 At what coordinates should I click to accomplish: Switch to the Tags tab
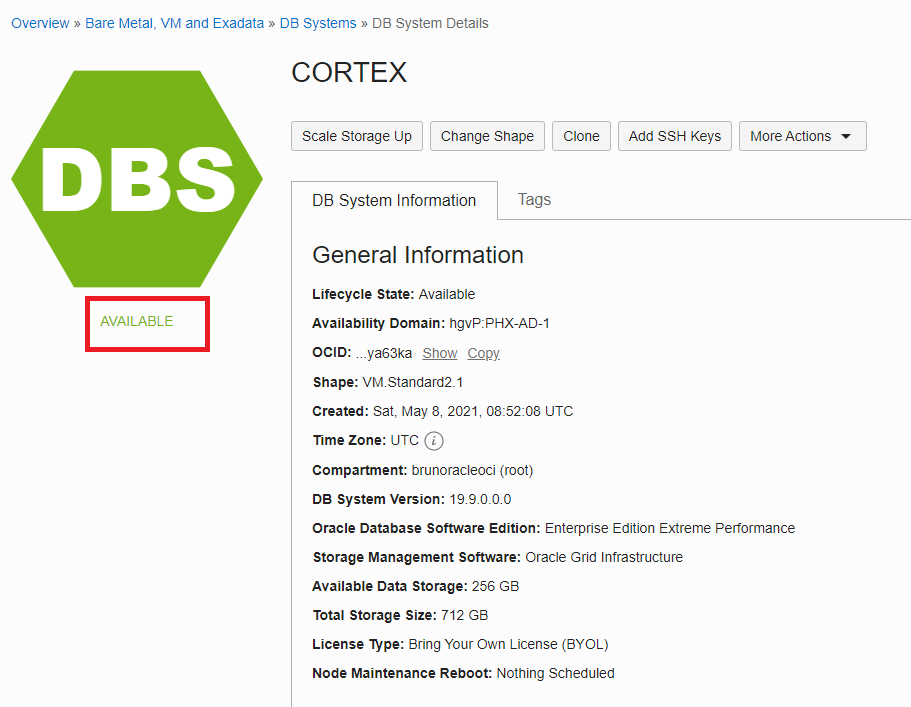pos(534,200)
